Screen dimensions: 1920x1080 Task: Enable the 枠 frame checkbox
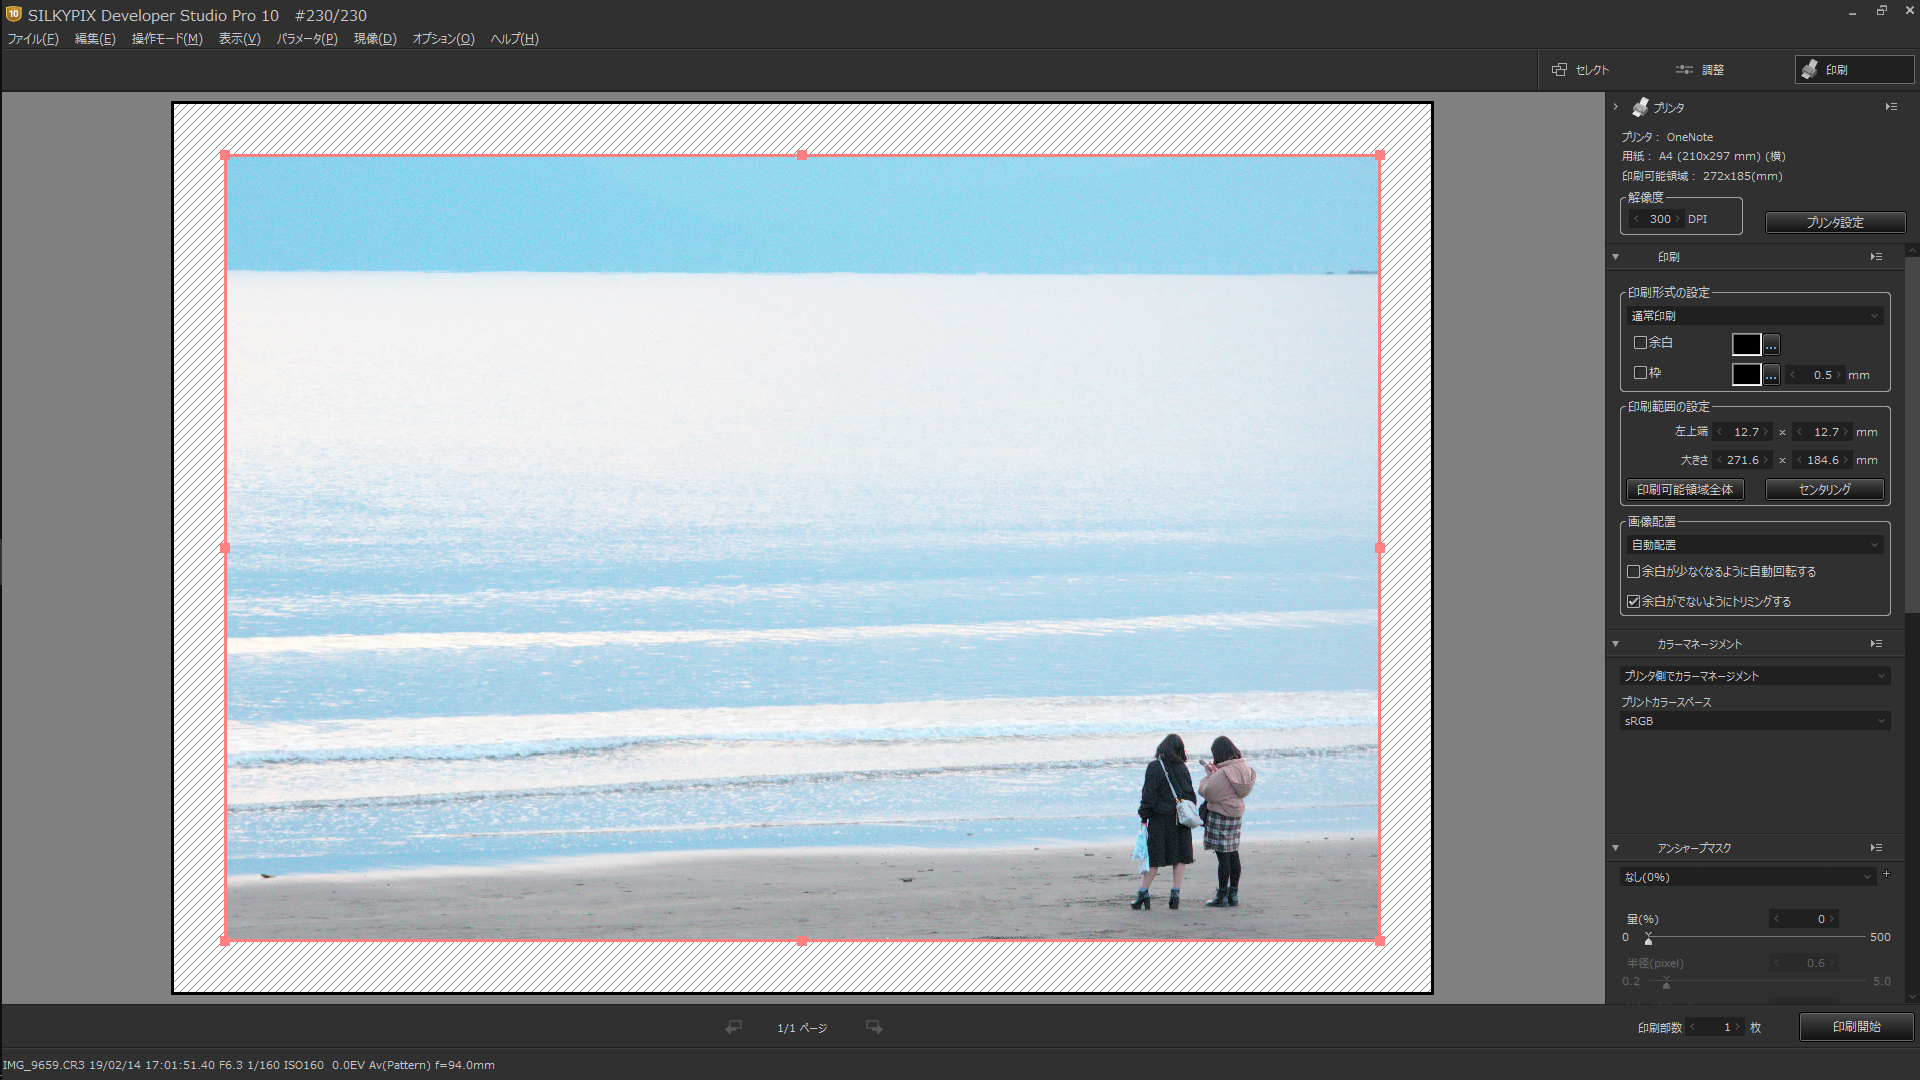pyautogui.click(x=1640, y=373)
